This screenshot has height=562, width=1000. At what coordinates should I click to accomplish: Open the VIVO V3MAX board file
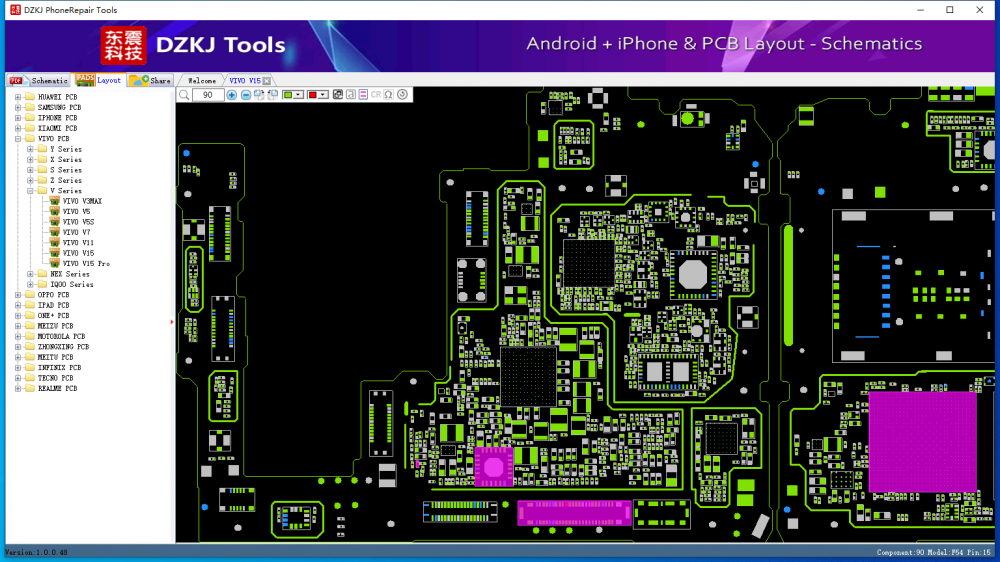tap(82, 201)
